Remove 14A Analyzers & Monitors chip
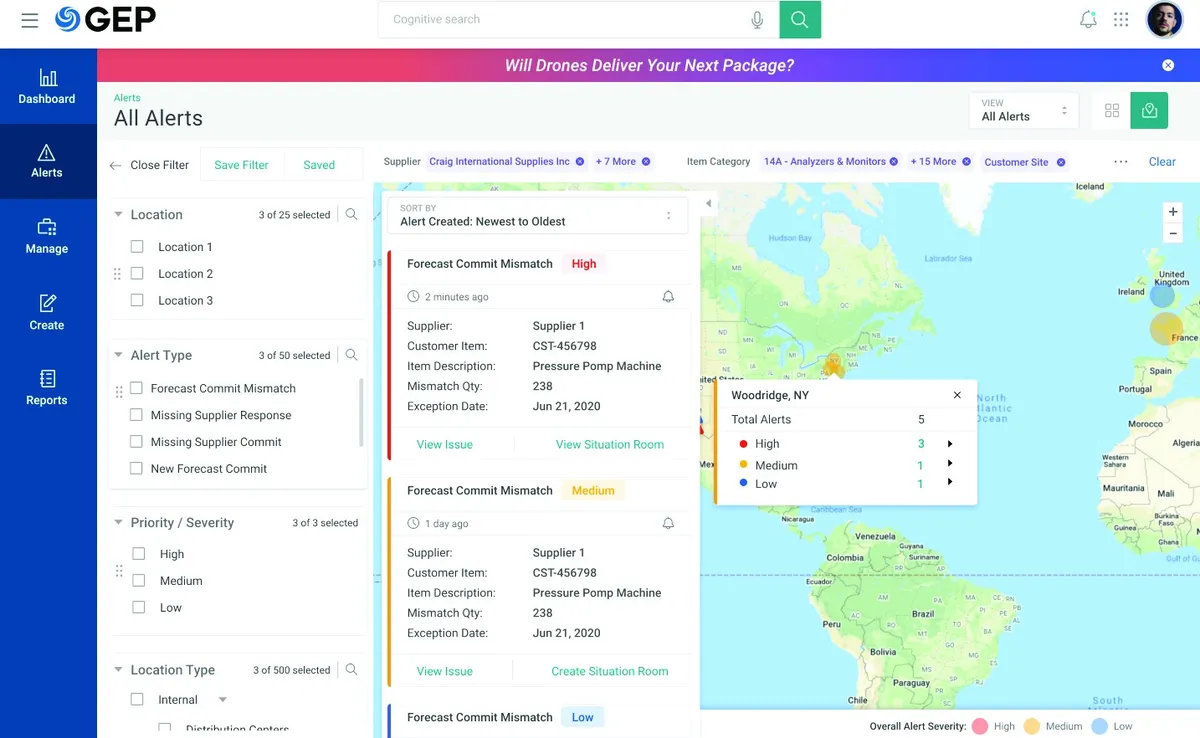 click(x=894, y=162)
